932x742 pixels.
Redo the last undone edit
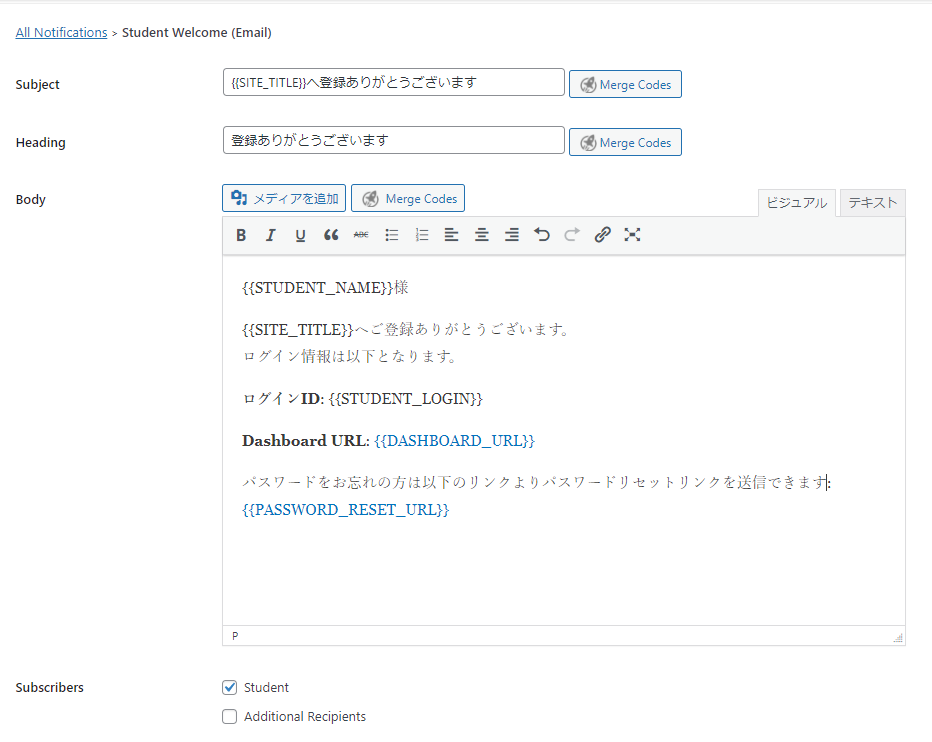pyautogui.click(x=572, y=235)
